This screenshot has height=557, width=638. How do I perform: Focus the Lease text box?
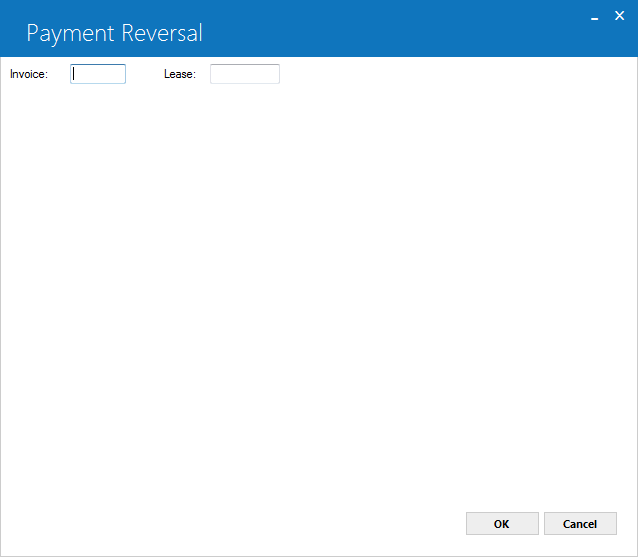pyautogui.click(x=245, y=74)
